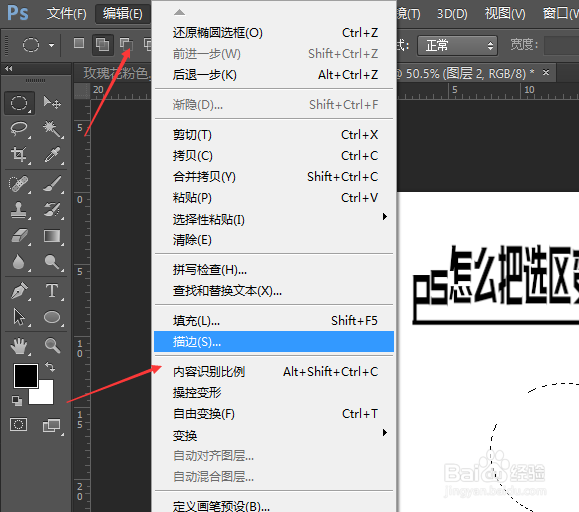Open the style dropdown showing 正常
579x512 pixels.
(458, 46)
